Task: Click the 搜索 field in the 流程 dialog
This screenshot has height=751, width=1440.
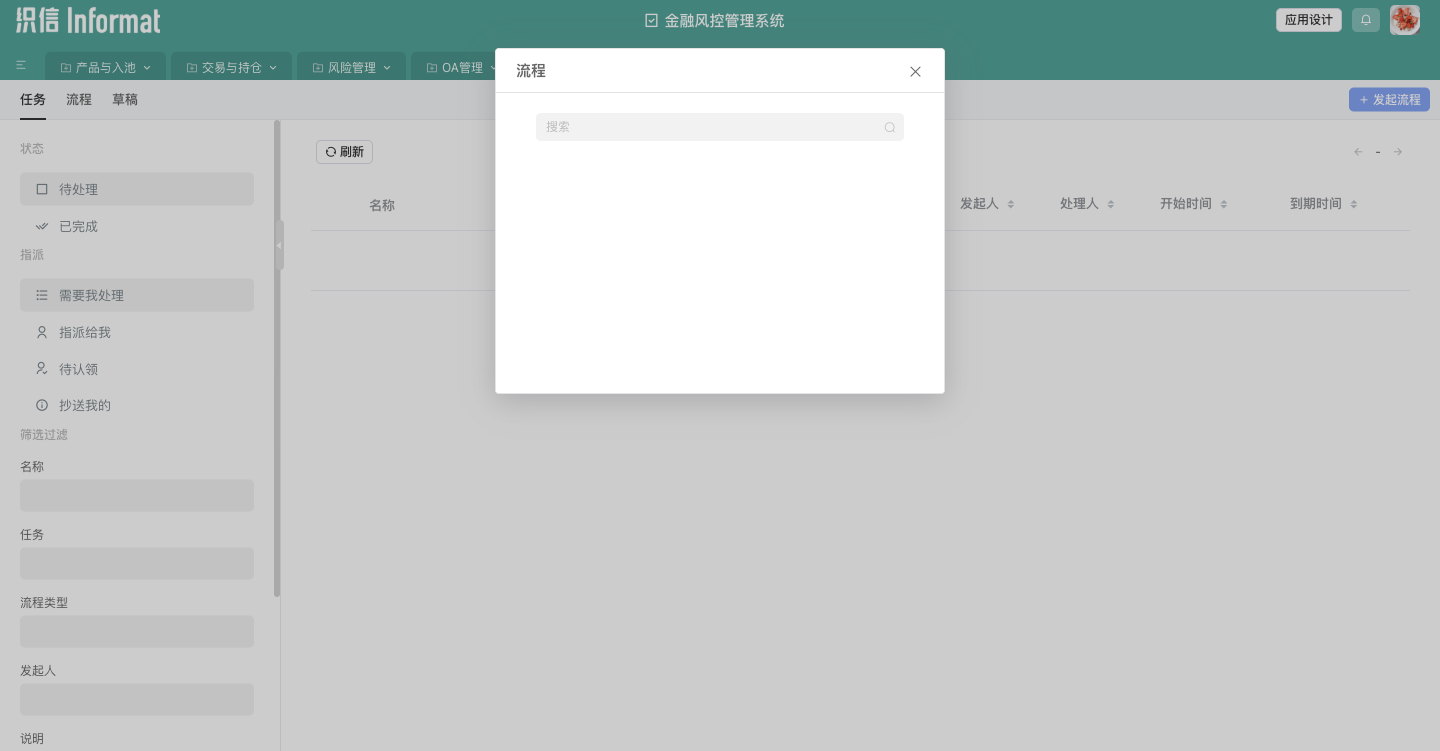Action: [x=720, y=127]
